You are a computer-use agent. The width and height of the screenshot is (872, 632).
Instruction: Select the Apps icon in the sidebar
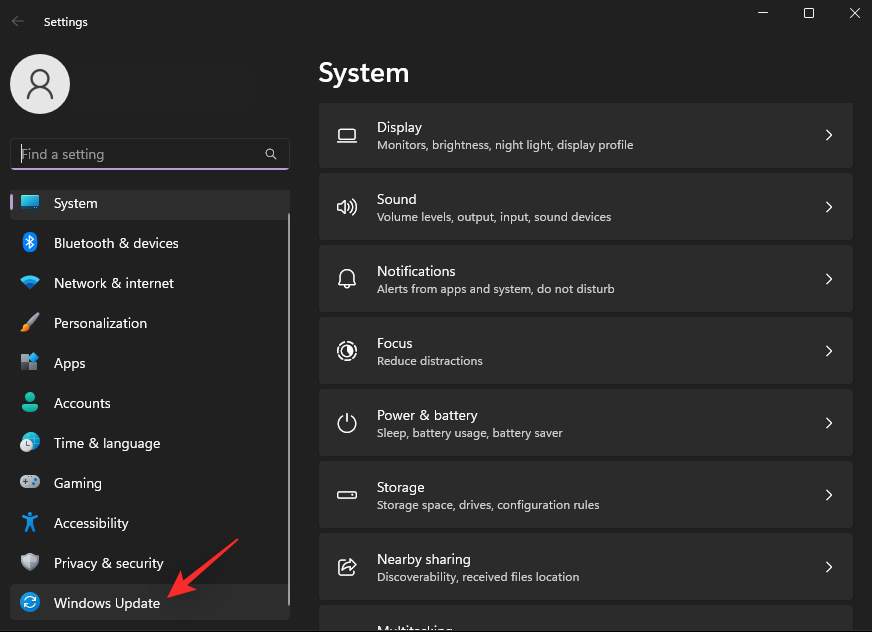pos(28,363)
